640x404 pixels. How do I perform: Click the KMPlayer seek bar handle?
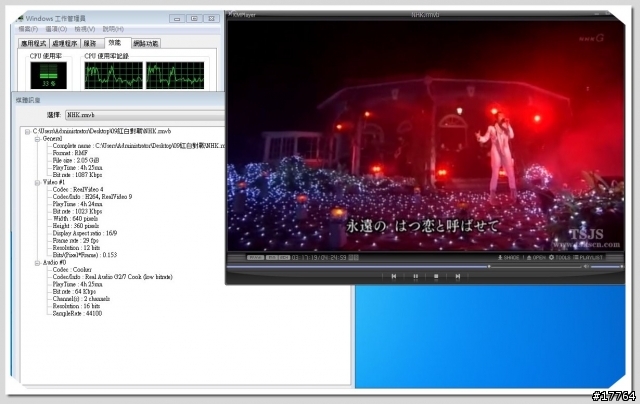[489, 266]
